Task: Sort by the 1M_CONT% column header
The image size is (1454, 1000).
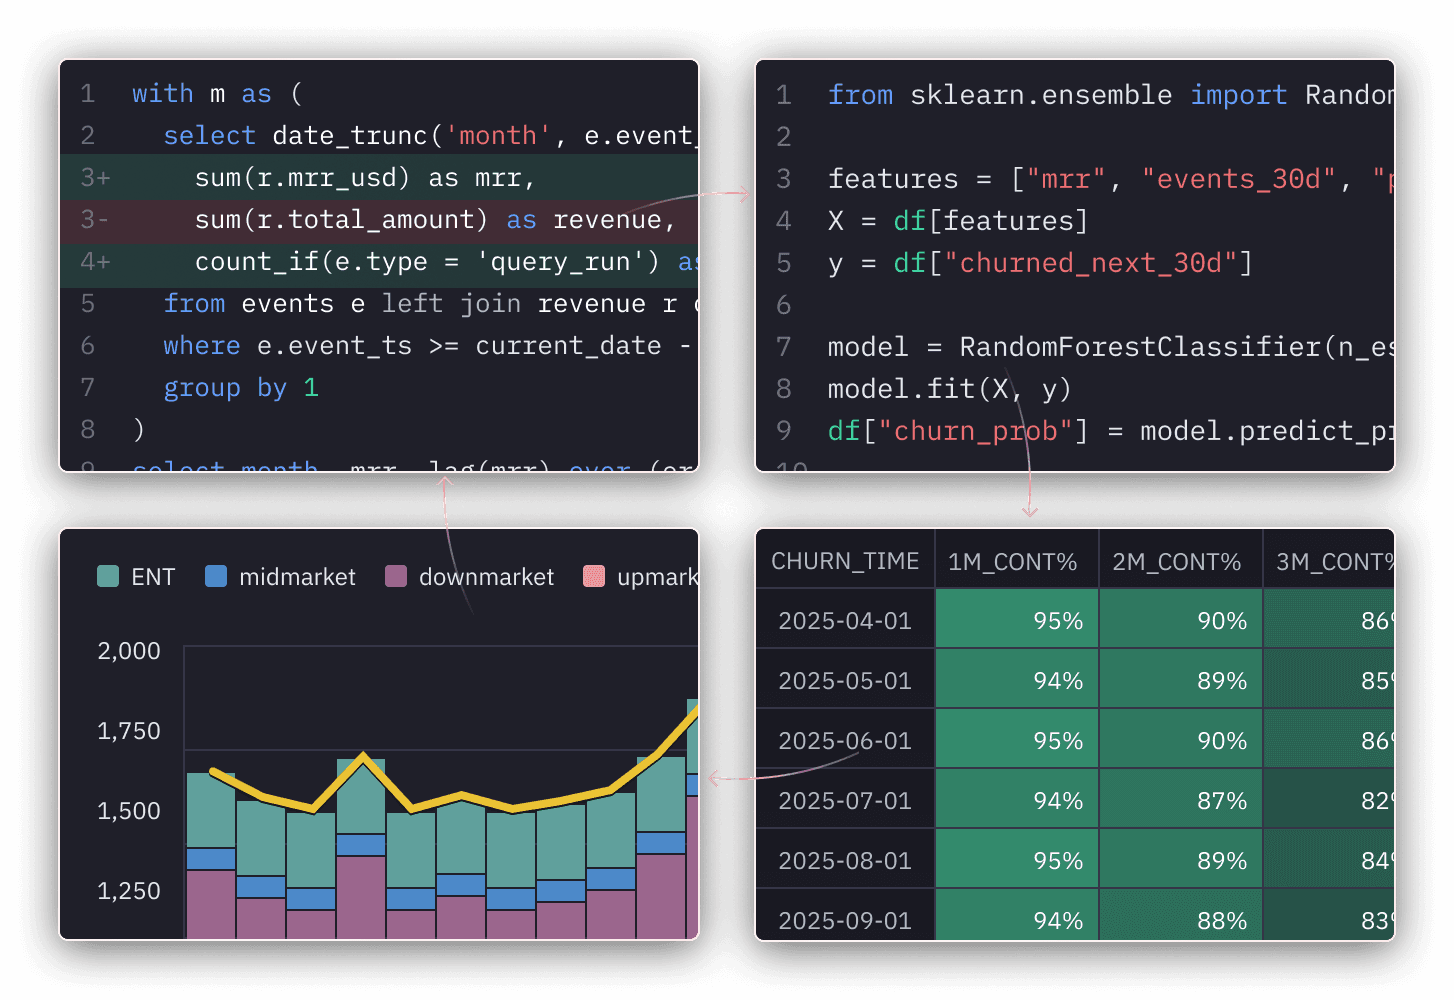Action: click(1016, 560)
